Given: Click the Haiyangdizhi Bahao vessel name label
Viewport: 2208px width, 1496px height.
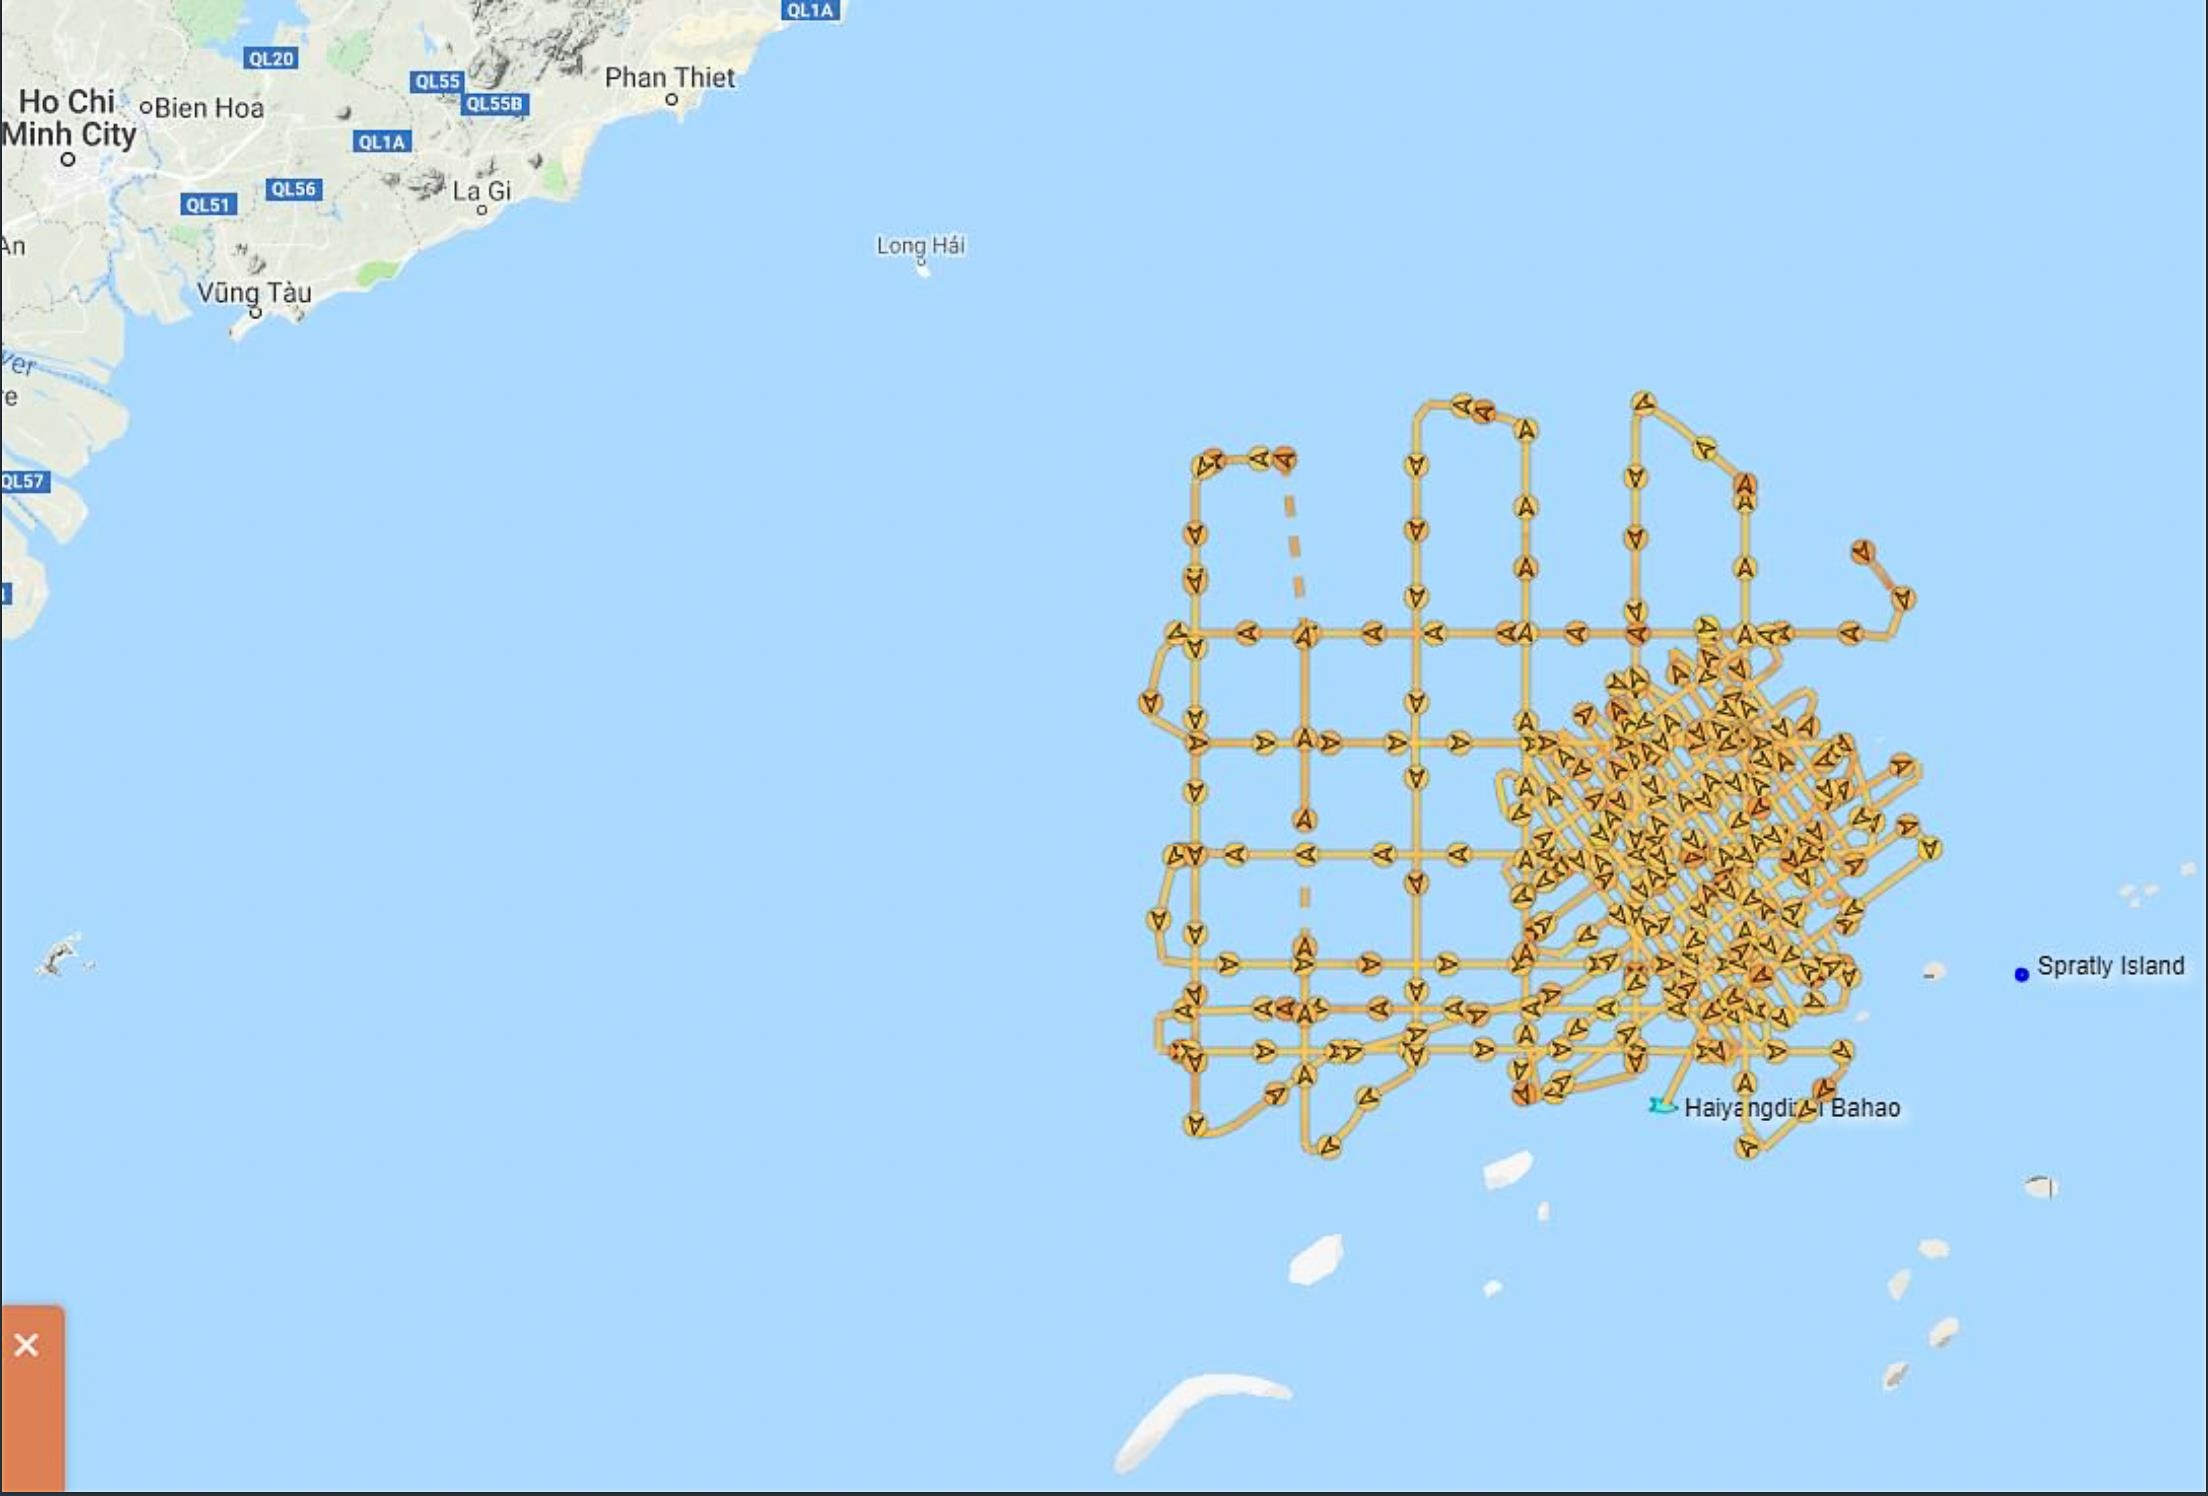Looking at the screenshot, I should pyautogui.click(x=1792, y=1107).
